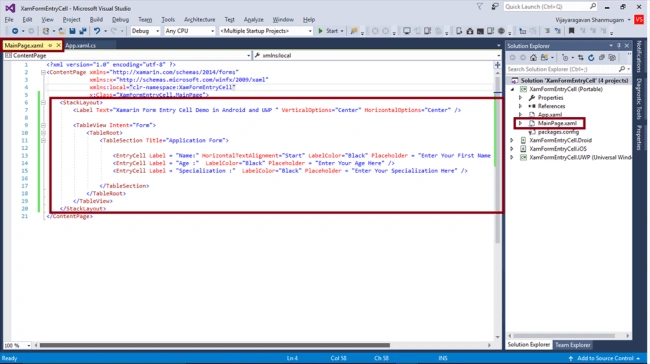The width and height of the screenshot is (650, 364).
Task: Click the Save All icon in the toolbar
Action: 82,31
